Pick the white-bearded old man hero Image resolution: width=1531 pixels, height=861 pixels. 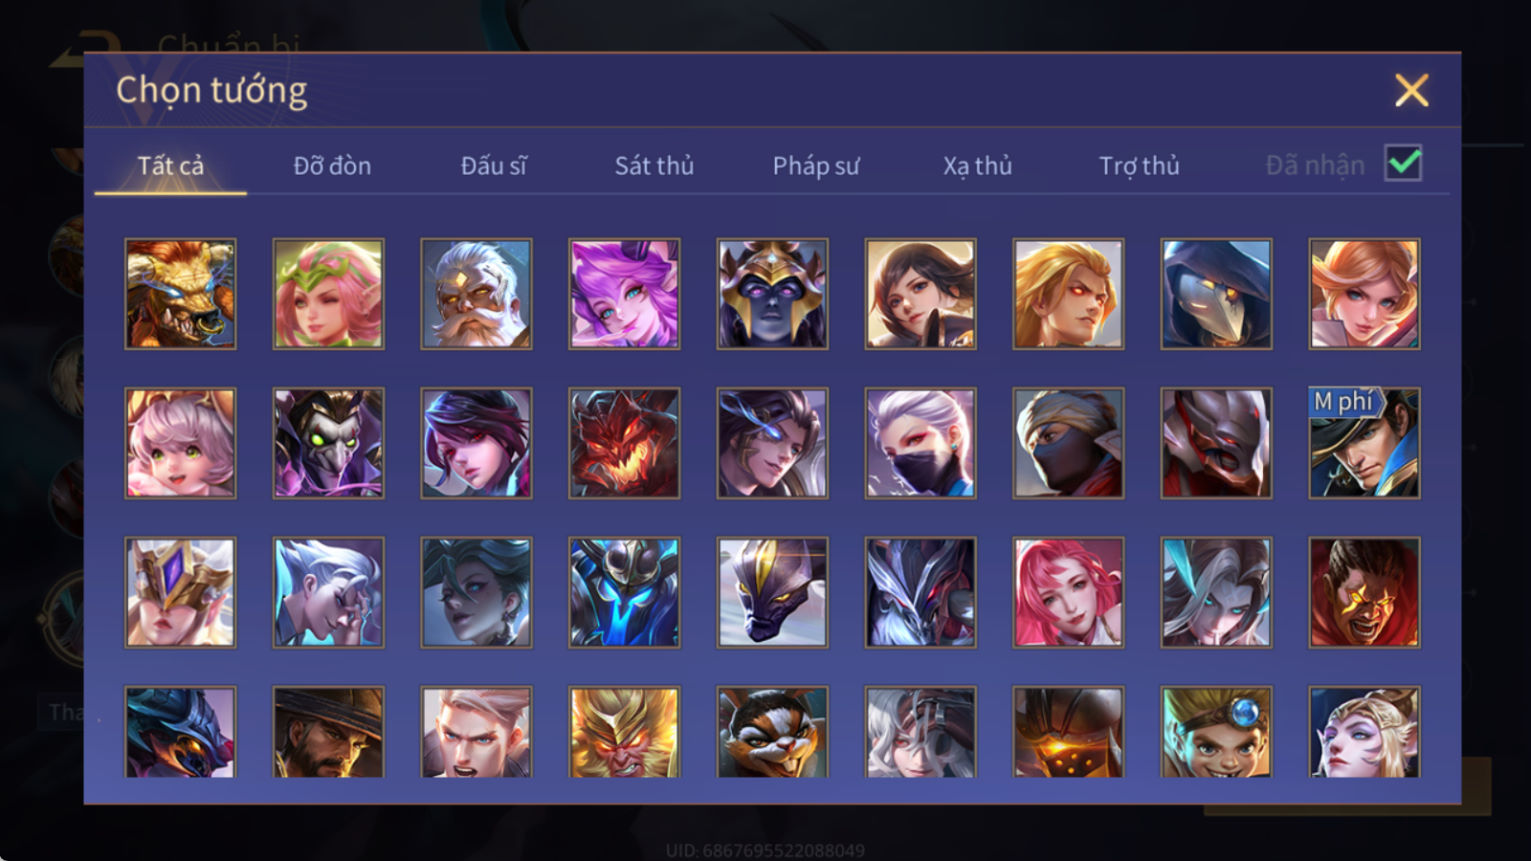click(476, 294)
